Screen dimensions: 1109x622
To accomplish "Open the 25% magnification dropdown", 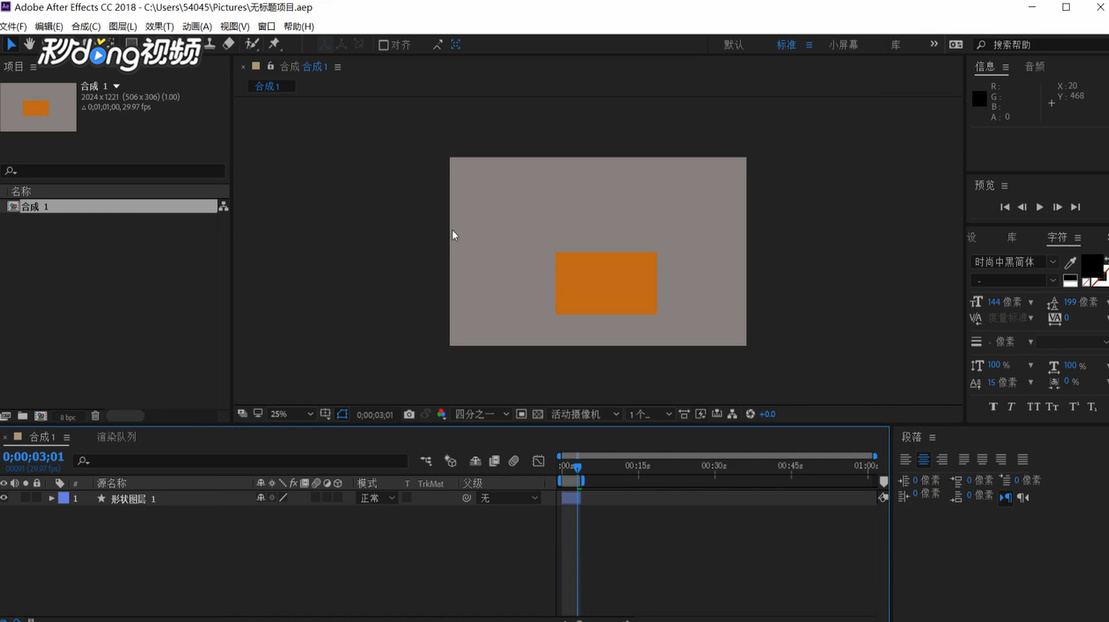I will 291,414.
